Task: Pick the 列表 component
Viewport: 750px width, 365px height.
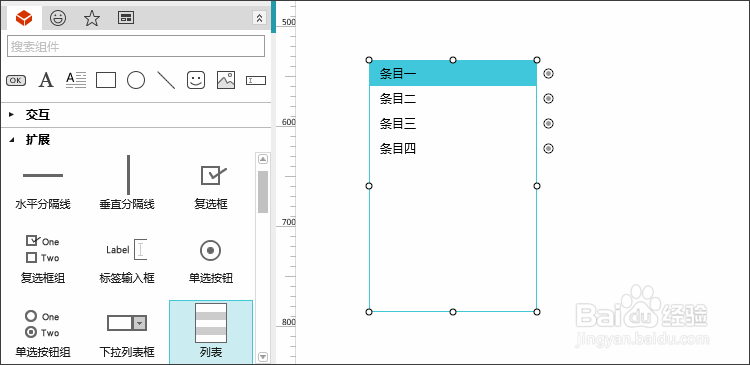Action: 211,331
